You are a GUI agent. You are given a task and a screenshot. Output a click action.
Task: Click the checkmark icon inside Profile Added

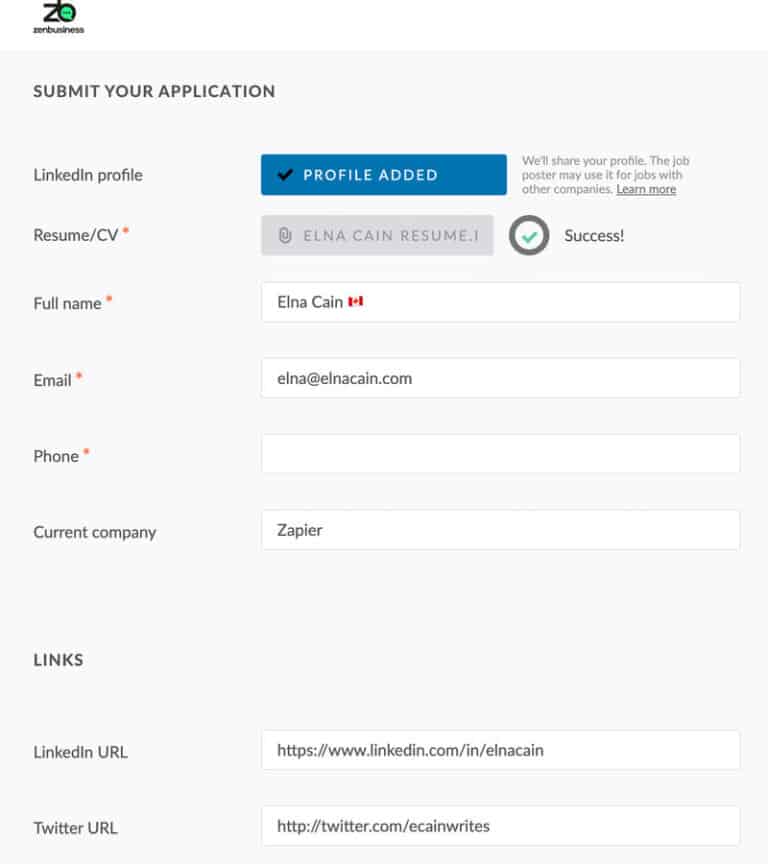(285, 175)
